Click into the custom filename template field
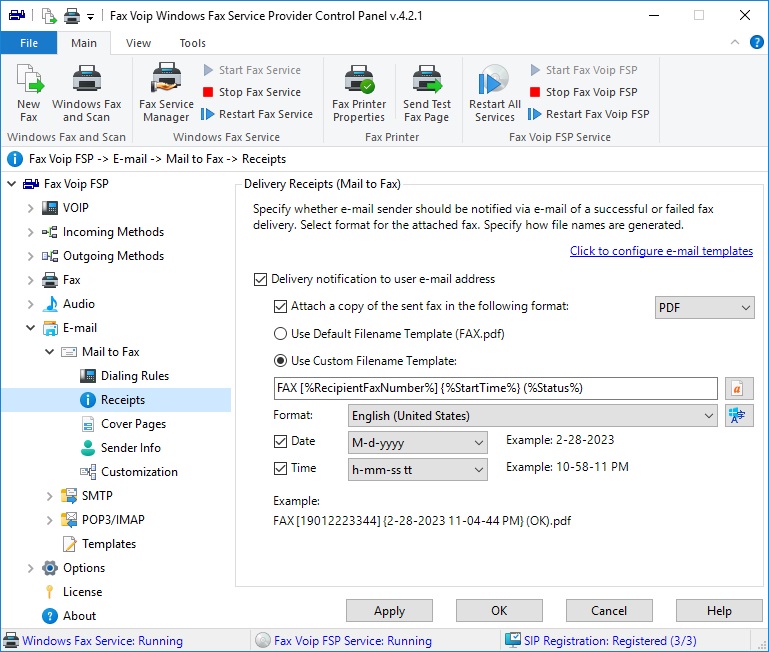Screen dimensions: 769x652 pyautogui.click(x=495, y=389)
